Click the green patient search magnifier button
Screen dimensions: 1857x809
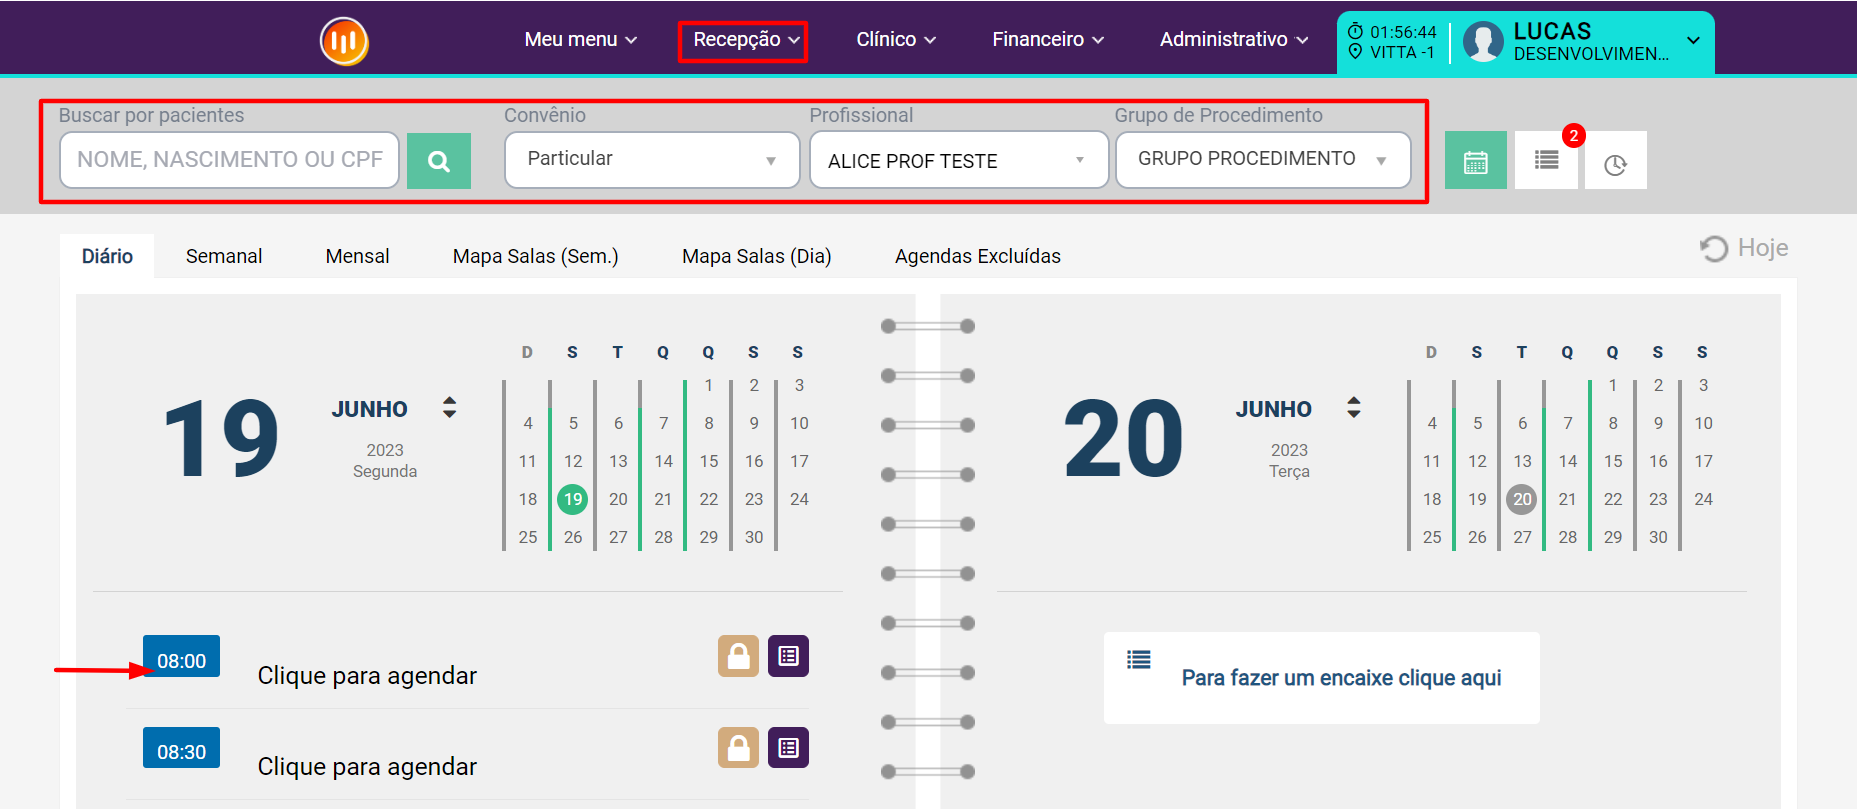click(x=439, y=160)
